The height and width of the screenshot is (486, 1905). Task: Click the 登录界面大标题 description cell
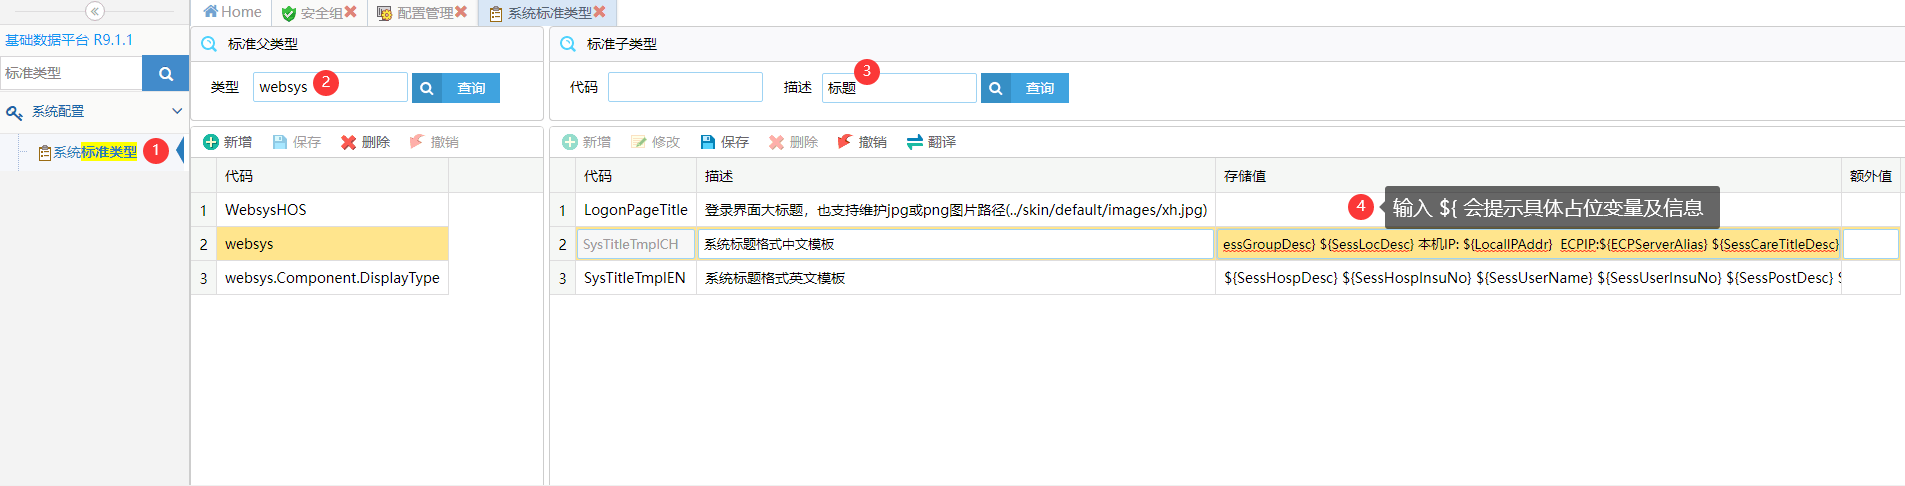tap(956, 210)
